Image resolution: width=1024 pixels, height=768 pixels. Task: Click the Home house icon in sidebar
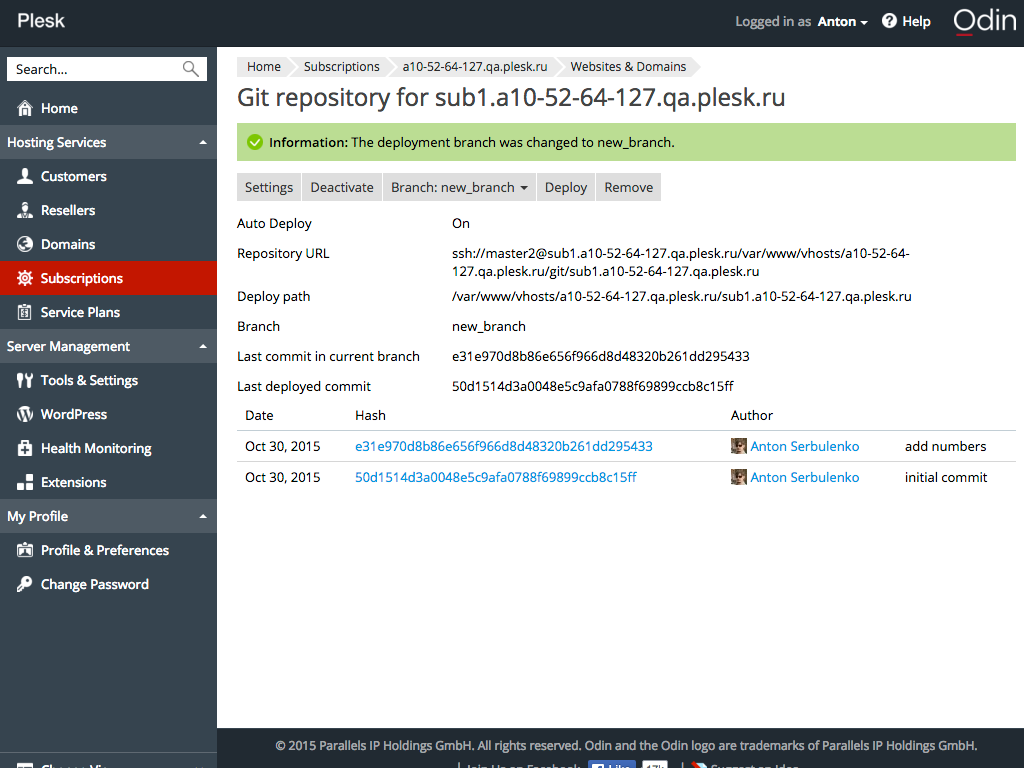tap(25, 108)
